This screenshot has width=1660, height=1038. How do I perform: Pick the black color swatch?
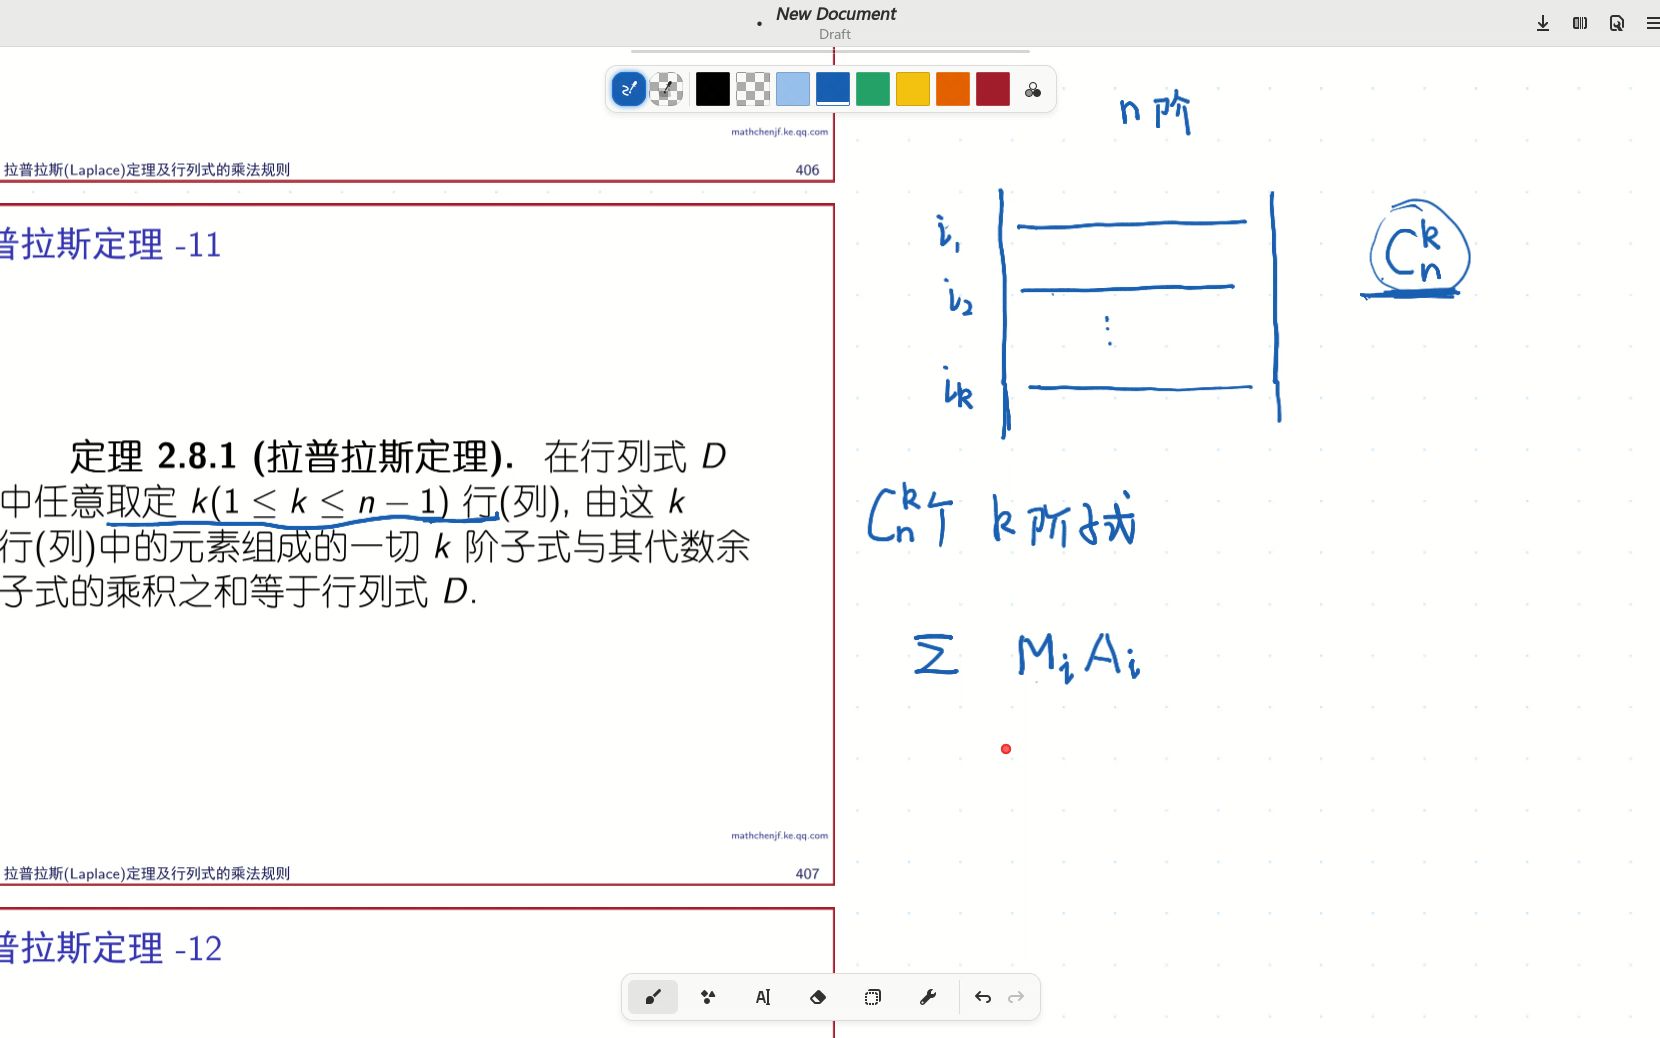(713, 89)
